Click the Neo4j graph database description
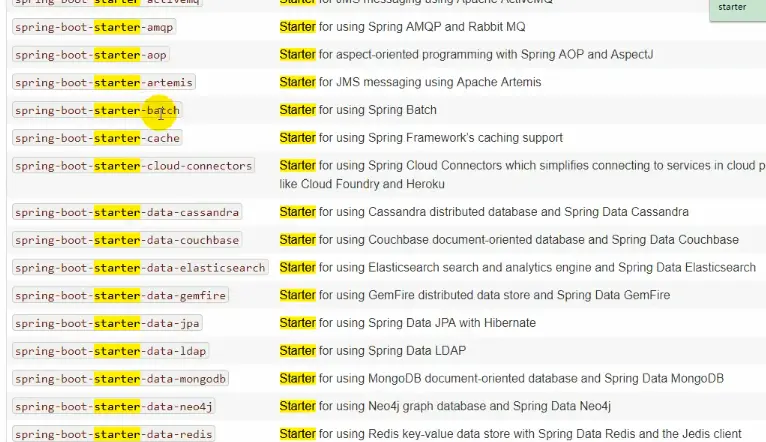 pos(445,407)
